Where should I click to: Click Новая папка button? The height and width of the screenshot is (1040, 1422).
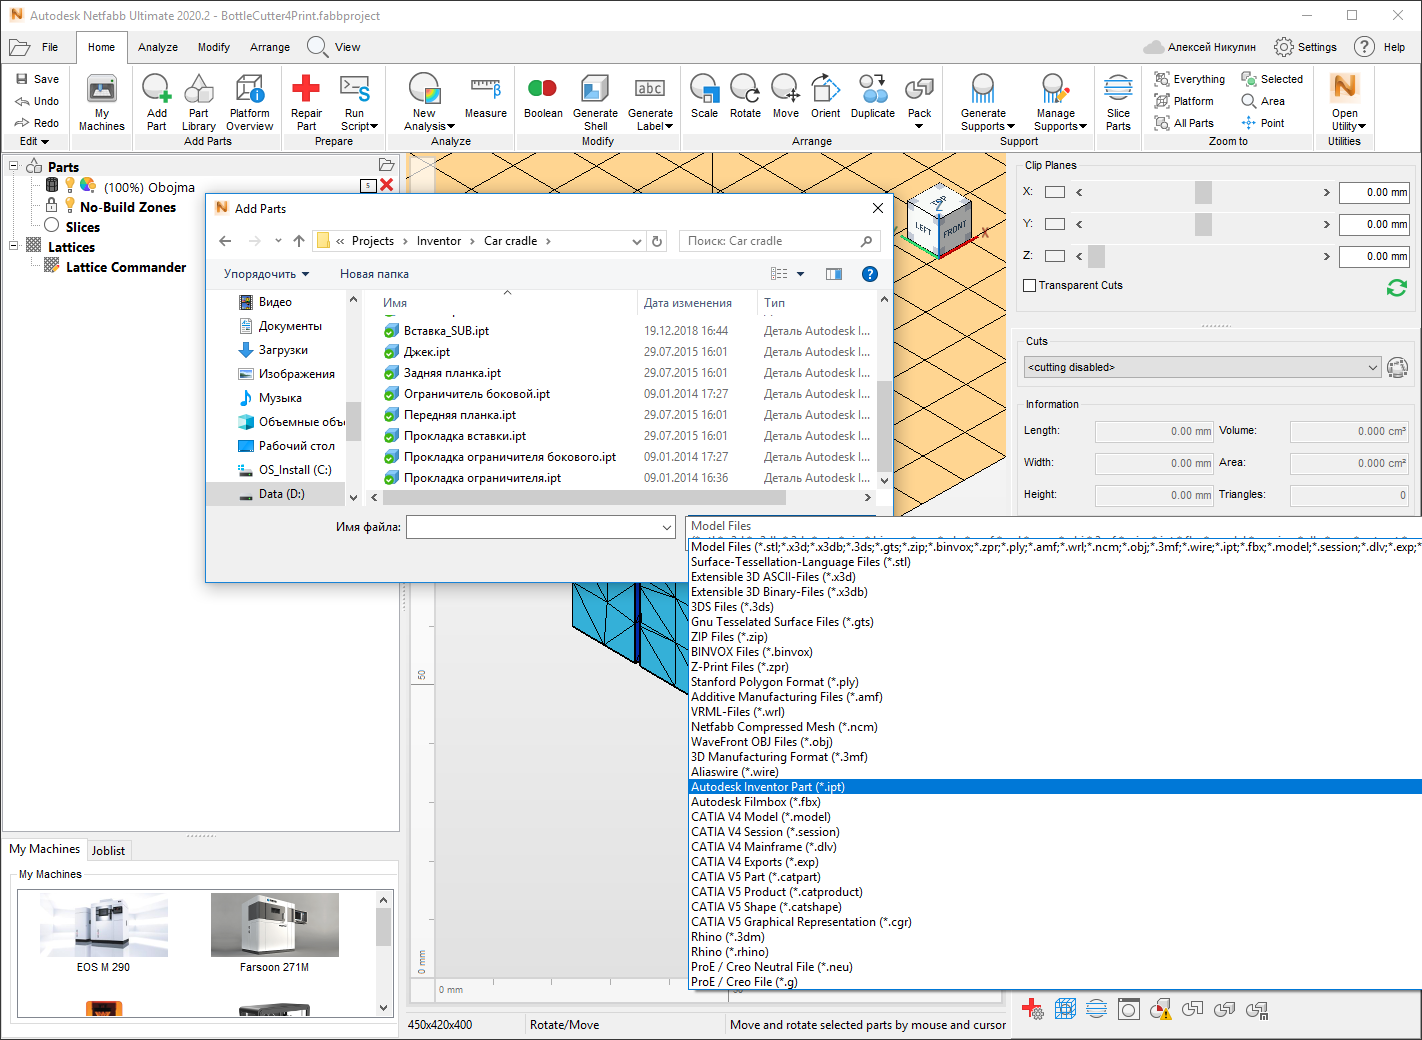(x=374, y=274)
